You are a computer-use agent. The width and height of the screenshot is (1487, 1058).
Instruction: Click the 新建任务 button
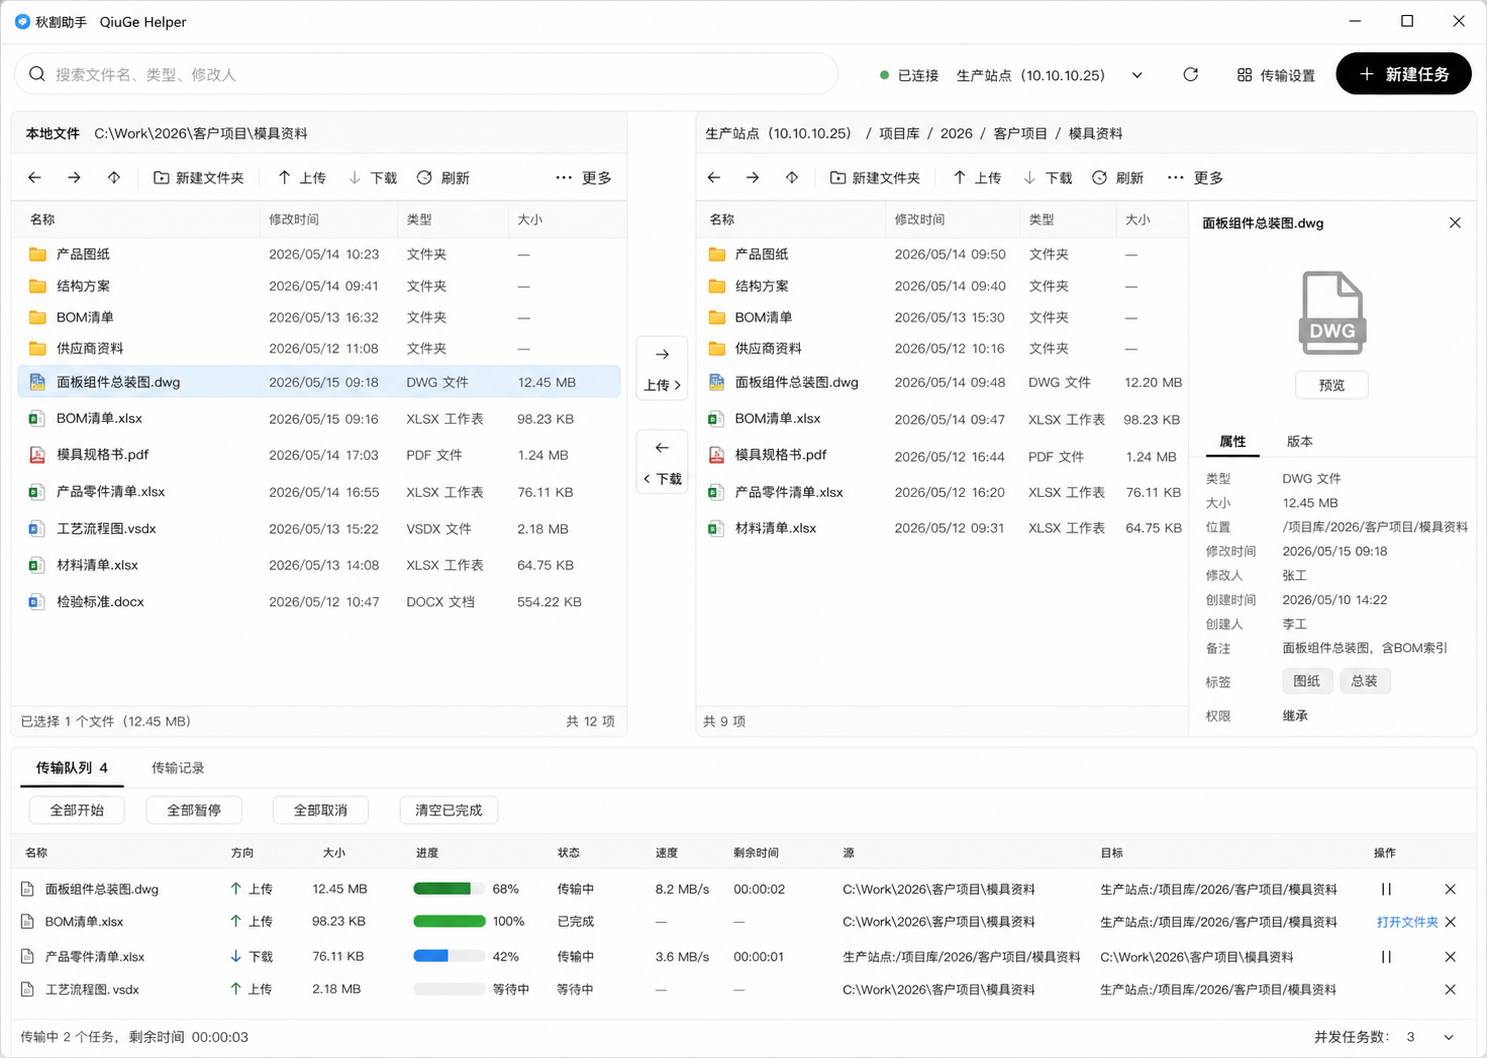click(1403, 74)
